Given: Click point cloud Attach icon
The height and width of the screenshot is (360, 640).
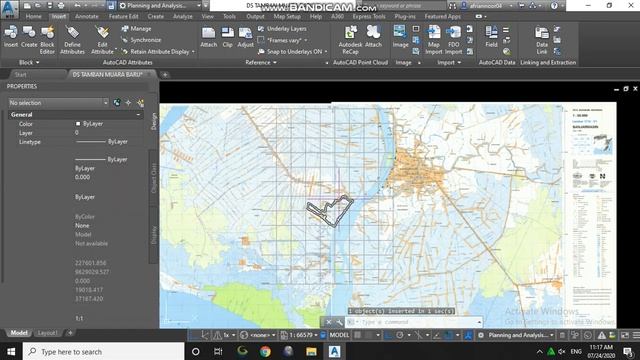Looking at the screenshot, I should click(x=373, y=33).
